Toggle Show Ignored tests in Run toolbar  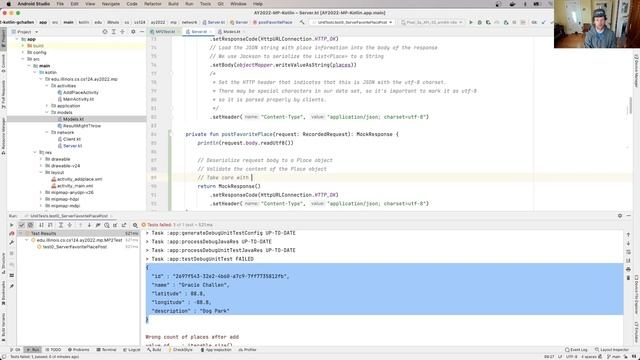(x=30, y=225)
